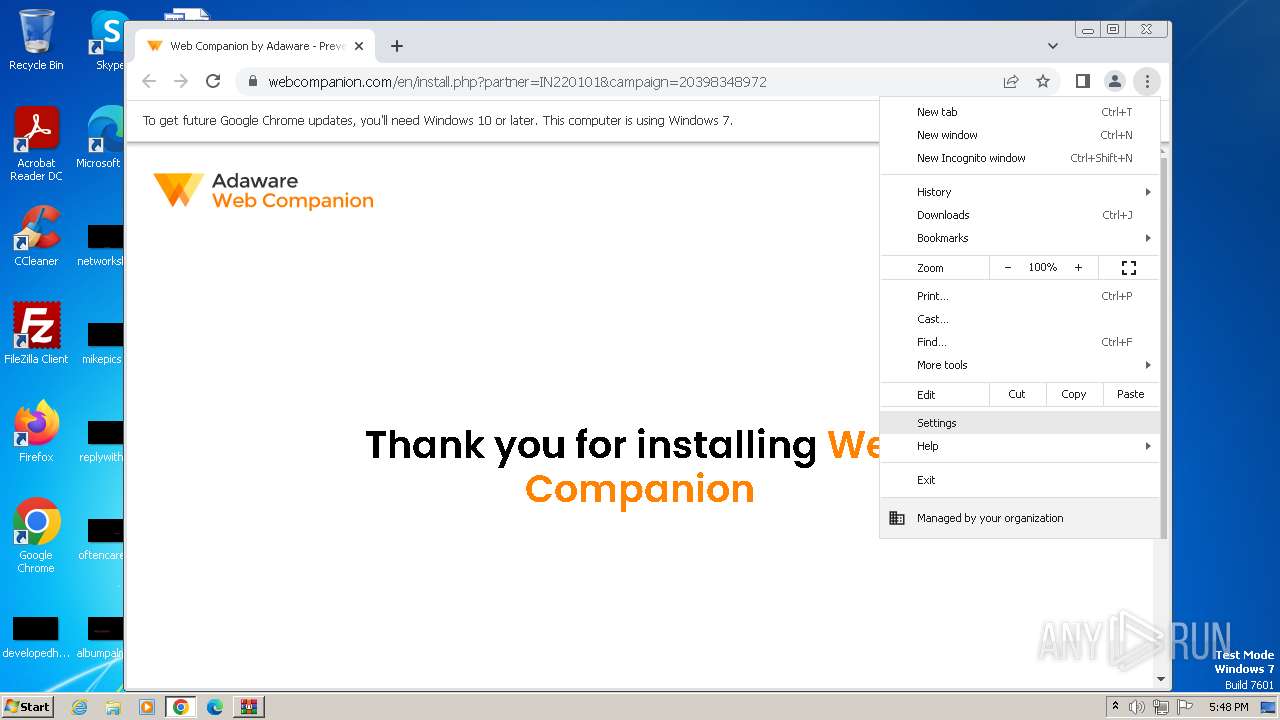Click the Copy button in Edit row
The width and height of the screenshot is (1280, 720).
point(1074,394)
